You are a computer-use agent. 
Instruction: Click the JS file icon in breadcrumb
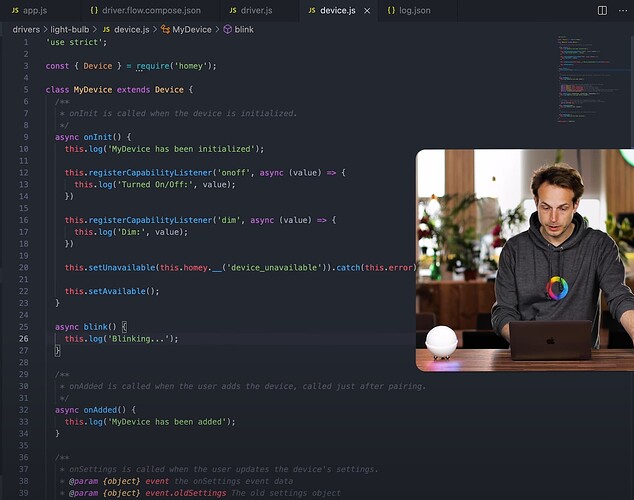coord(106,30)
